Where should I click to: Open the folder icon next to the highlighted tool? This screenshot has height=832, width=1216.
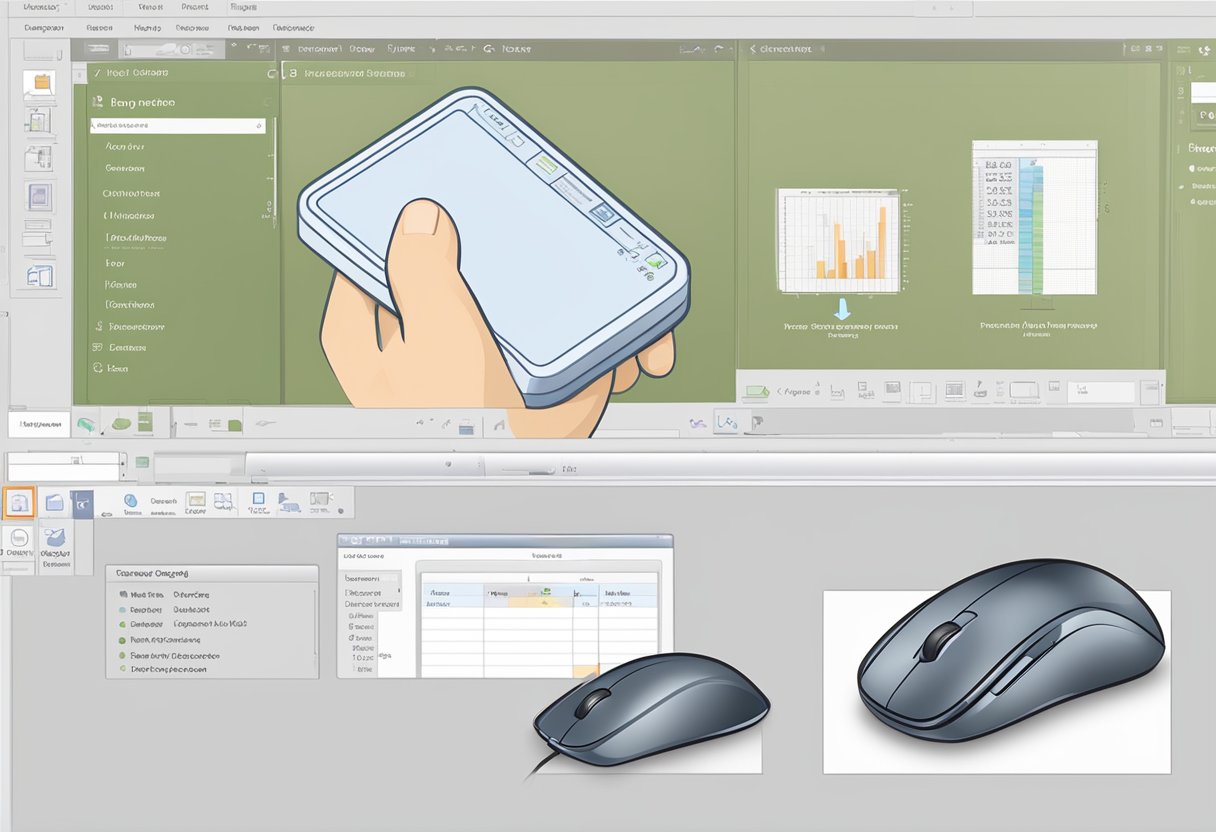click(x=55, y=503)
